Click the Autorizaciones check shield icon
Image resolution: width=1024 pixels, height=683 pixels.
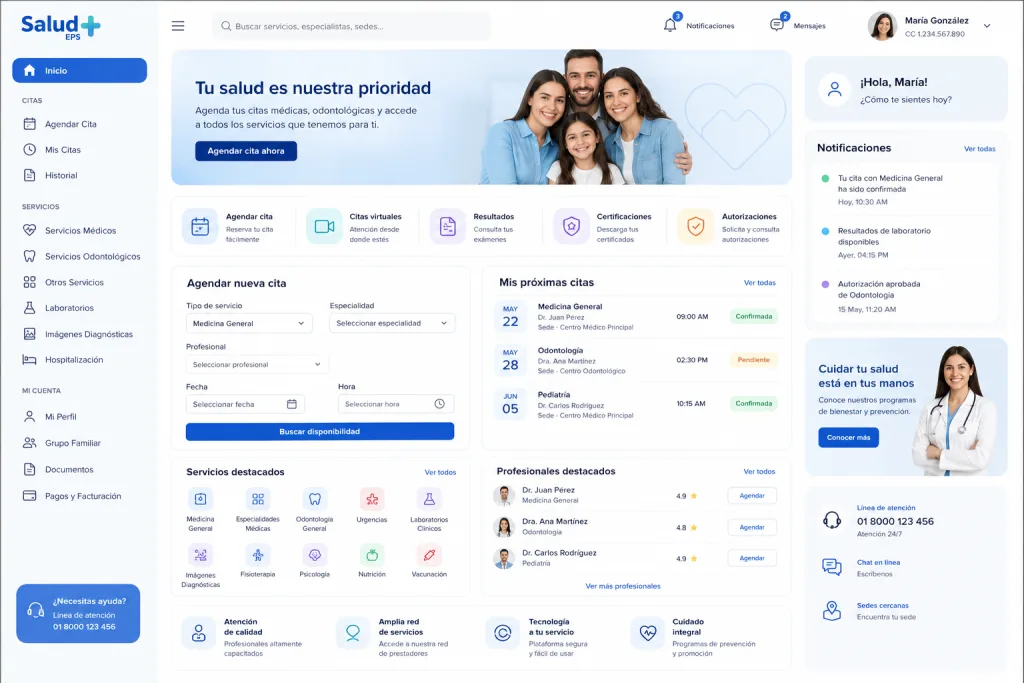click(x=696, y=227)
